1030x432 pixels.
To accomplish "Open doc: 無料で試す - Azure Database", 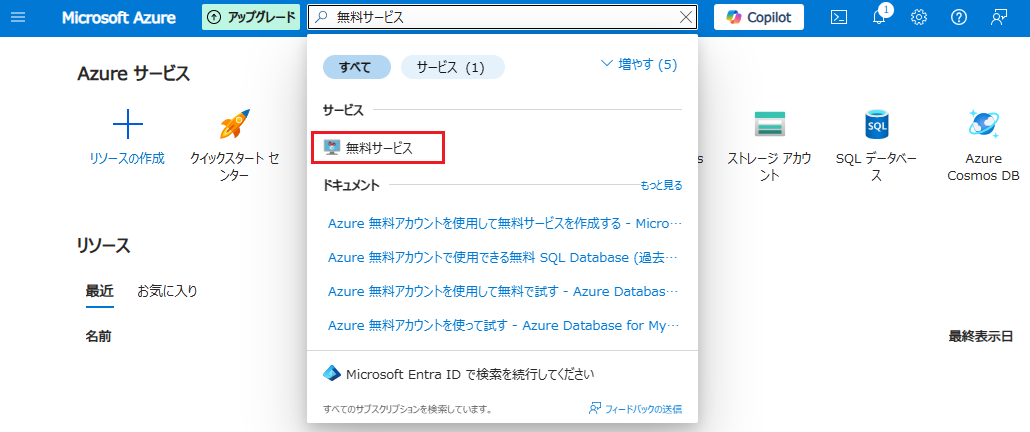I will (x=504, y=292).
